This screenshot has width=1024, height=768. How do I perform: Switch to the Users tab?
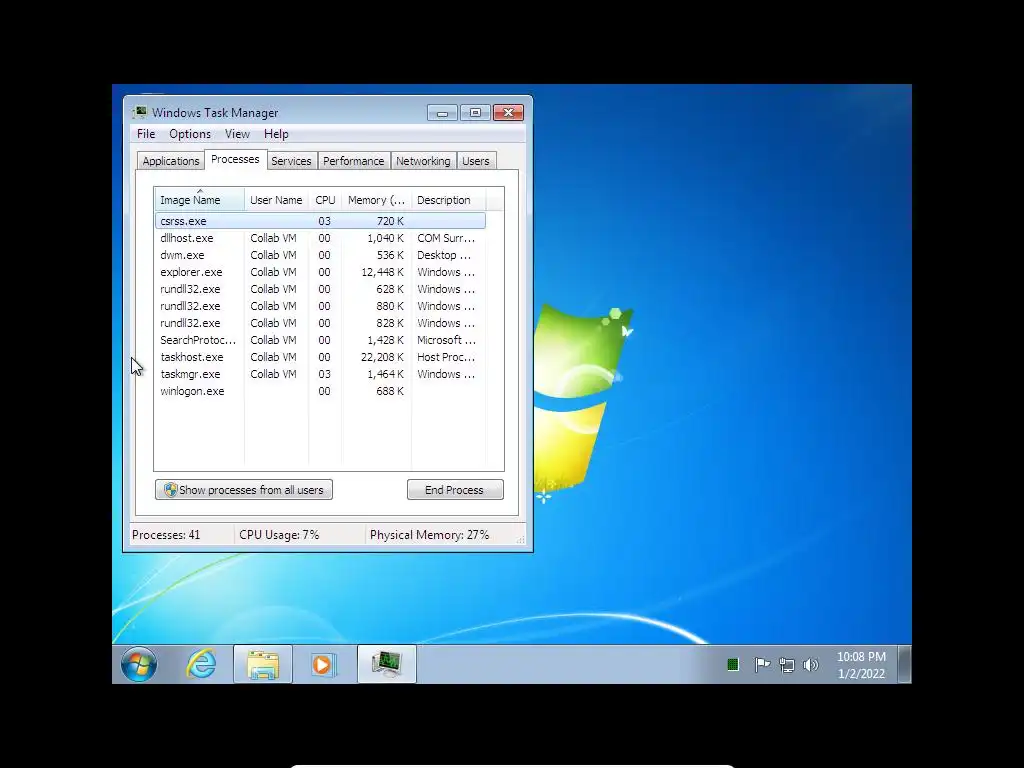point(475,161)
